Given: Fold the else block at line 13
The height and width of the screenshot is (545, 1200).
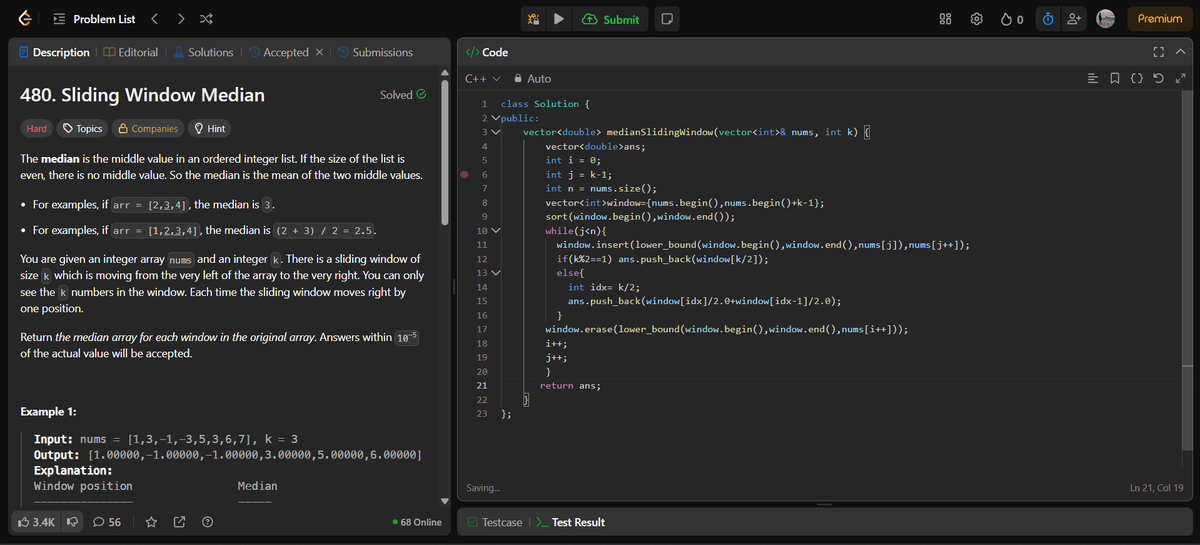Looking at the screenshot, I should coord(495,273).
